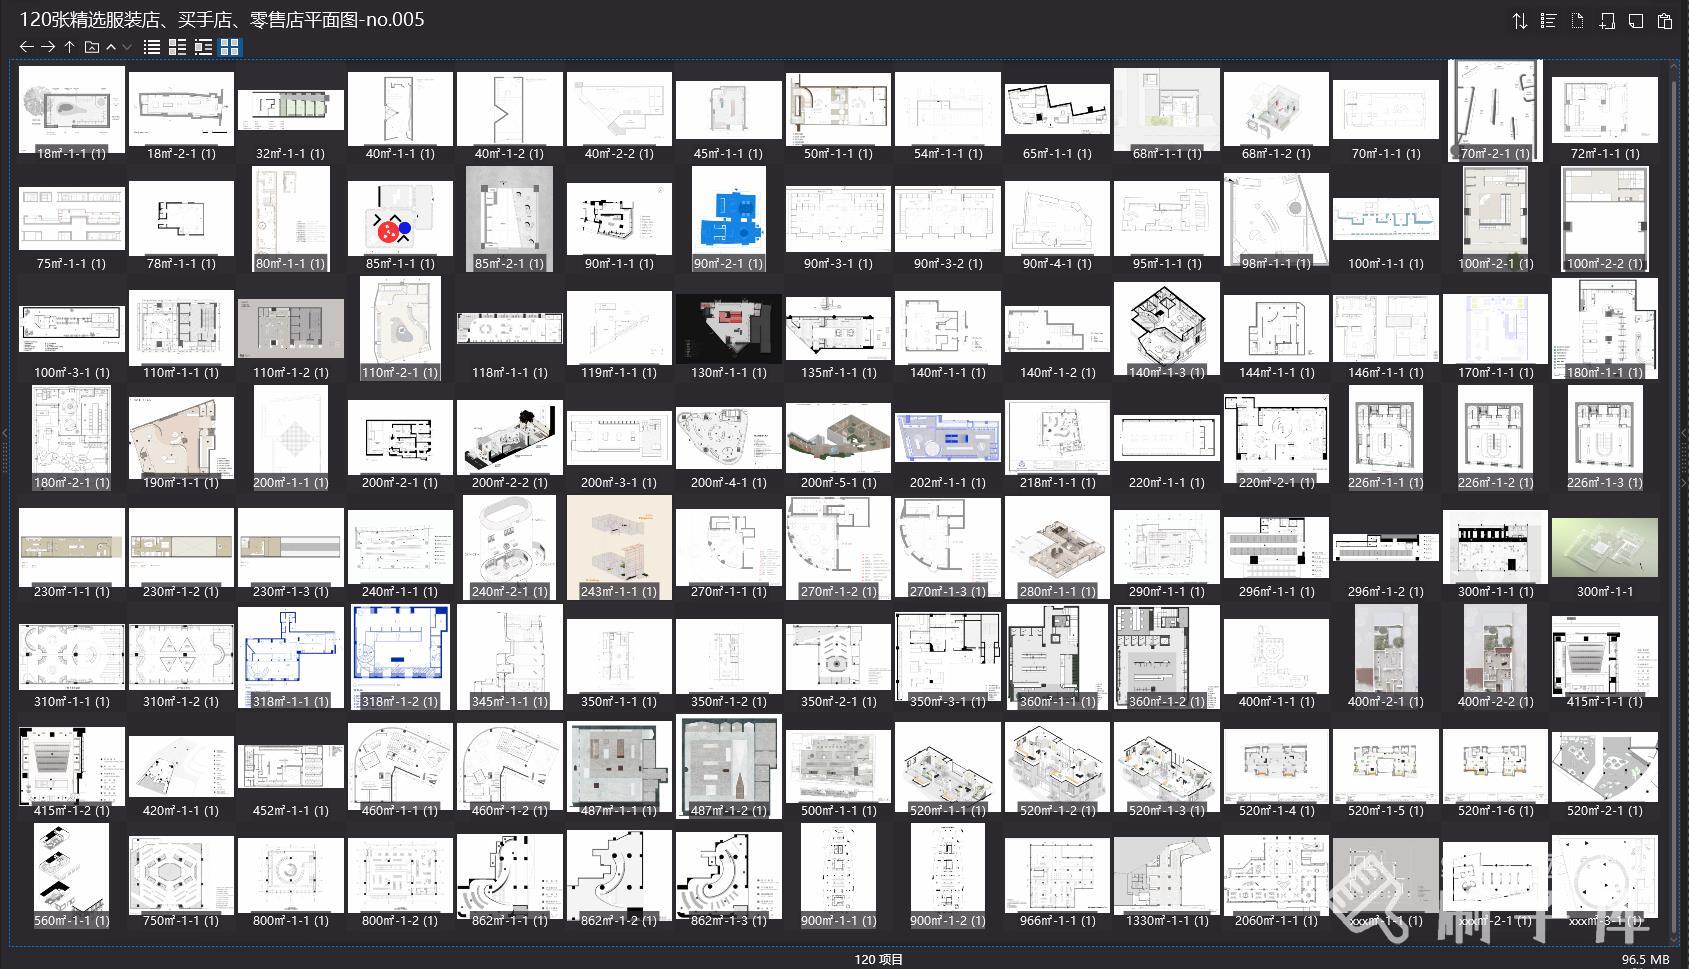
Task: Click the sticky note icon
Action: coord(1636,21)
